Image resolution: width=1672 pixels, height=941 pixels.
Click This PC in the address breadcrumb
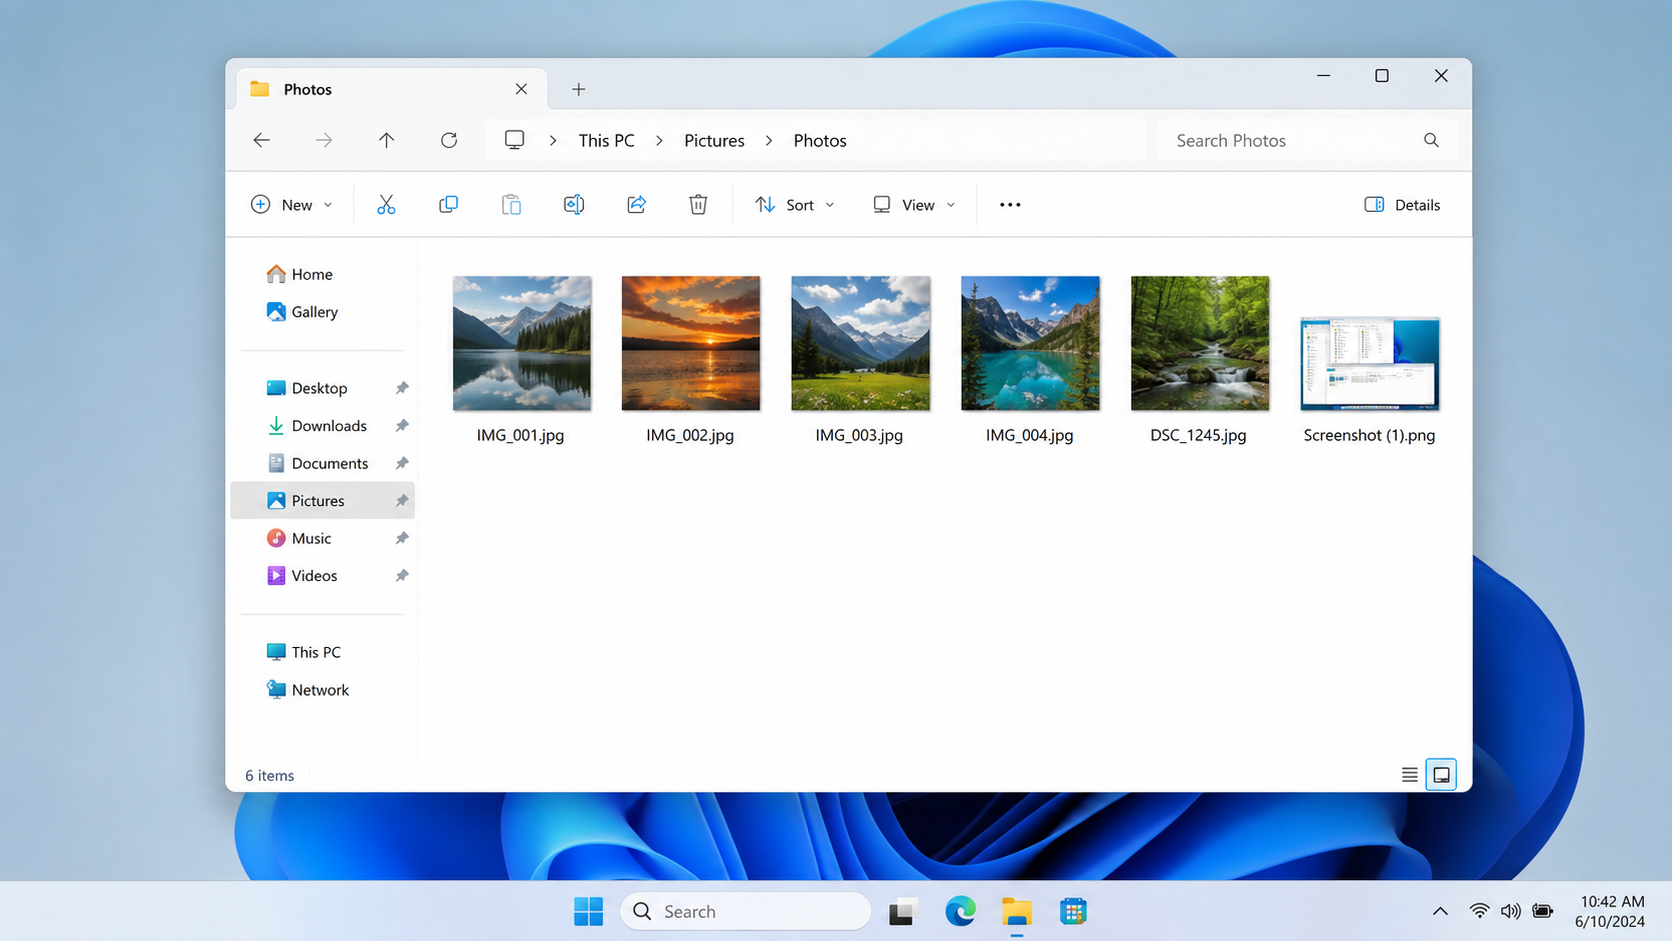[x=606, y=140]
